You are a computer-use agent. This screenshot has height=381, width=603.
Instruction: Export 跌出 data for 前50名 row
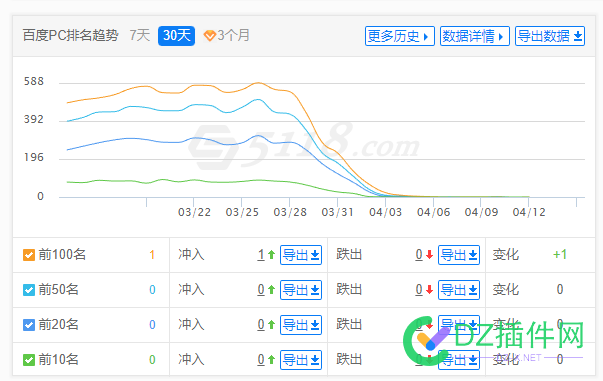[x=459, y=290]
